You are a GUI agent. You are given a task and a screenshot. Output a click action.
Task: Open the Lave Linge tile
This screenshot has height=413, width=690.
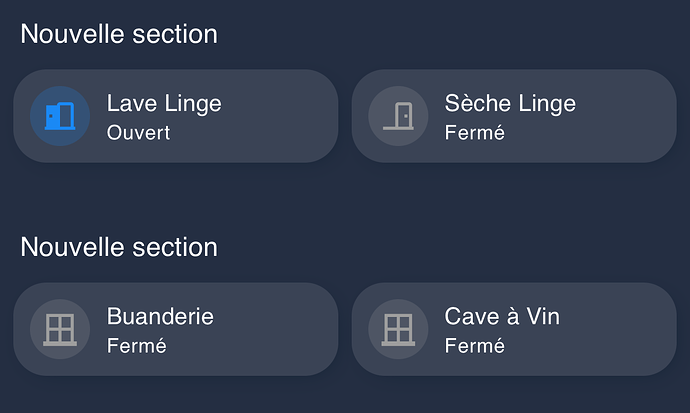tap(176, 116)
